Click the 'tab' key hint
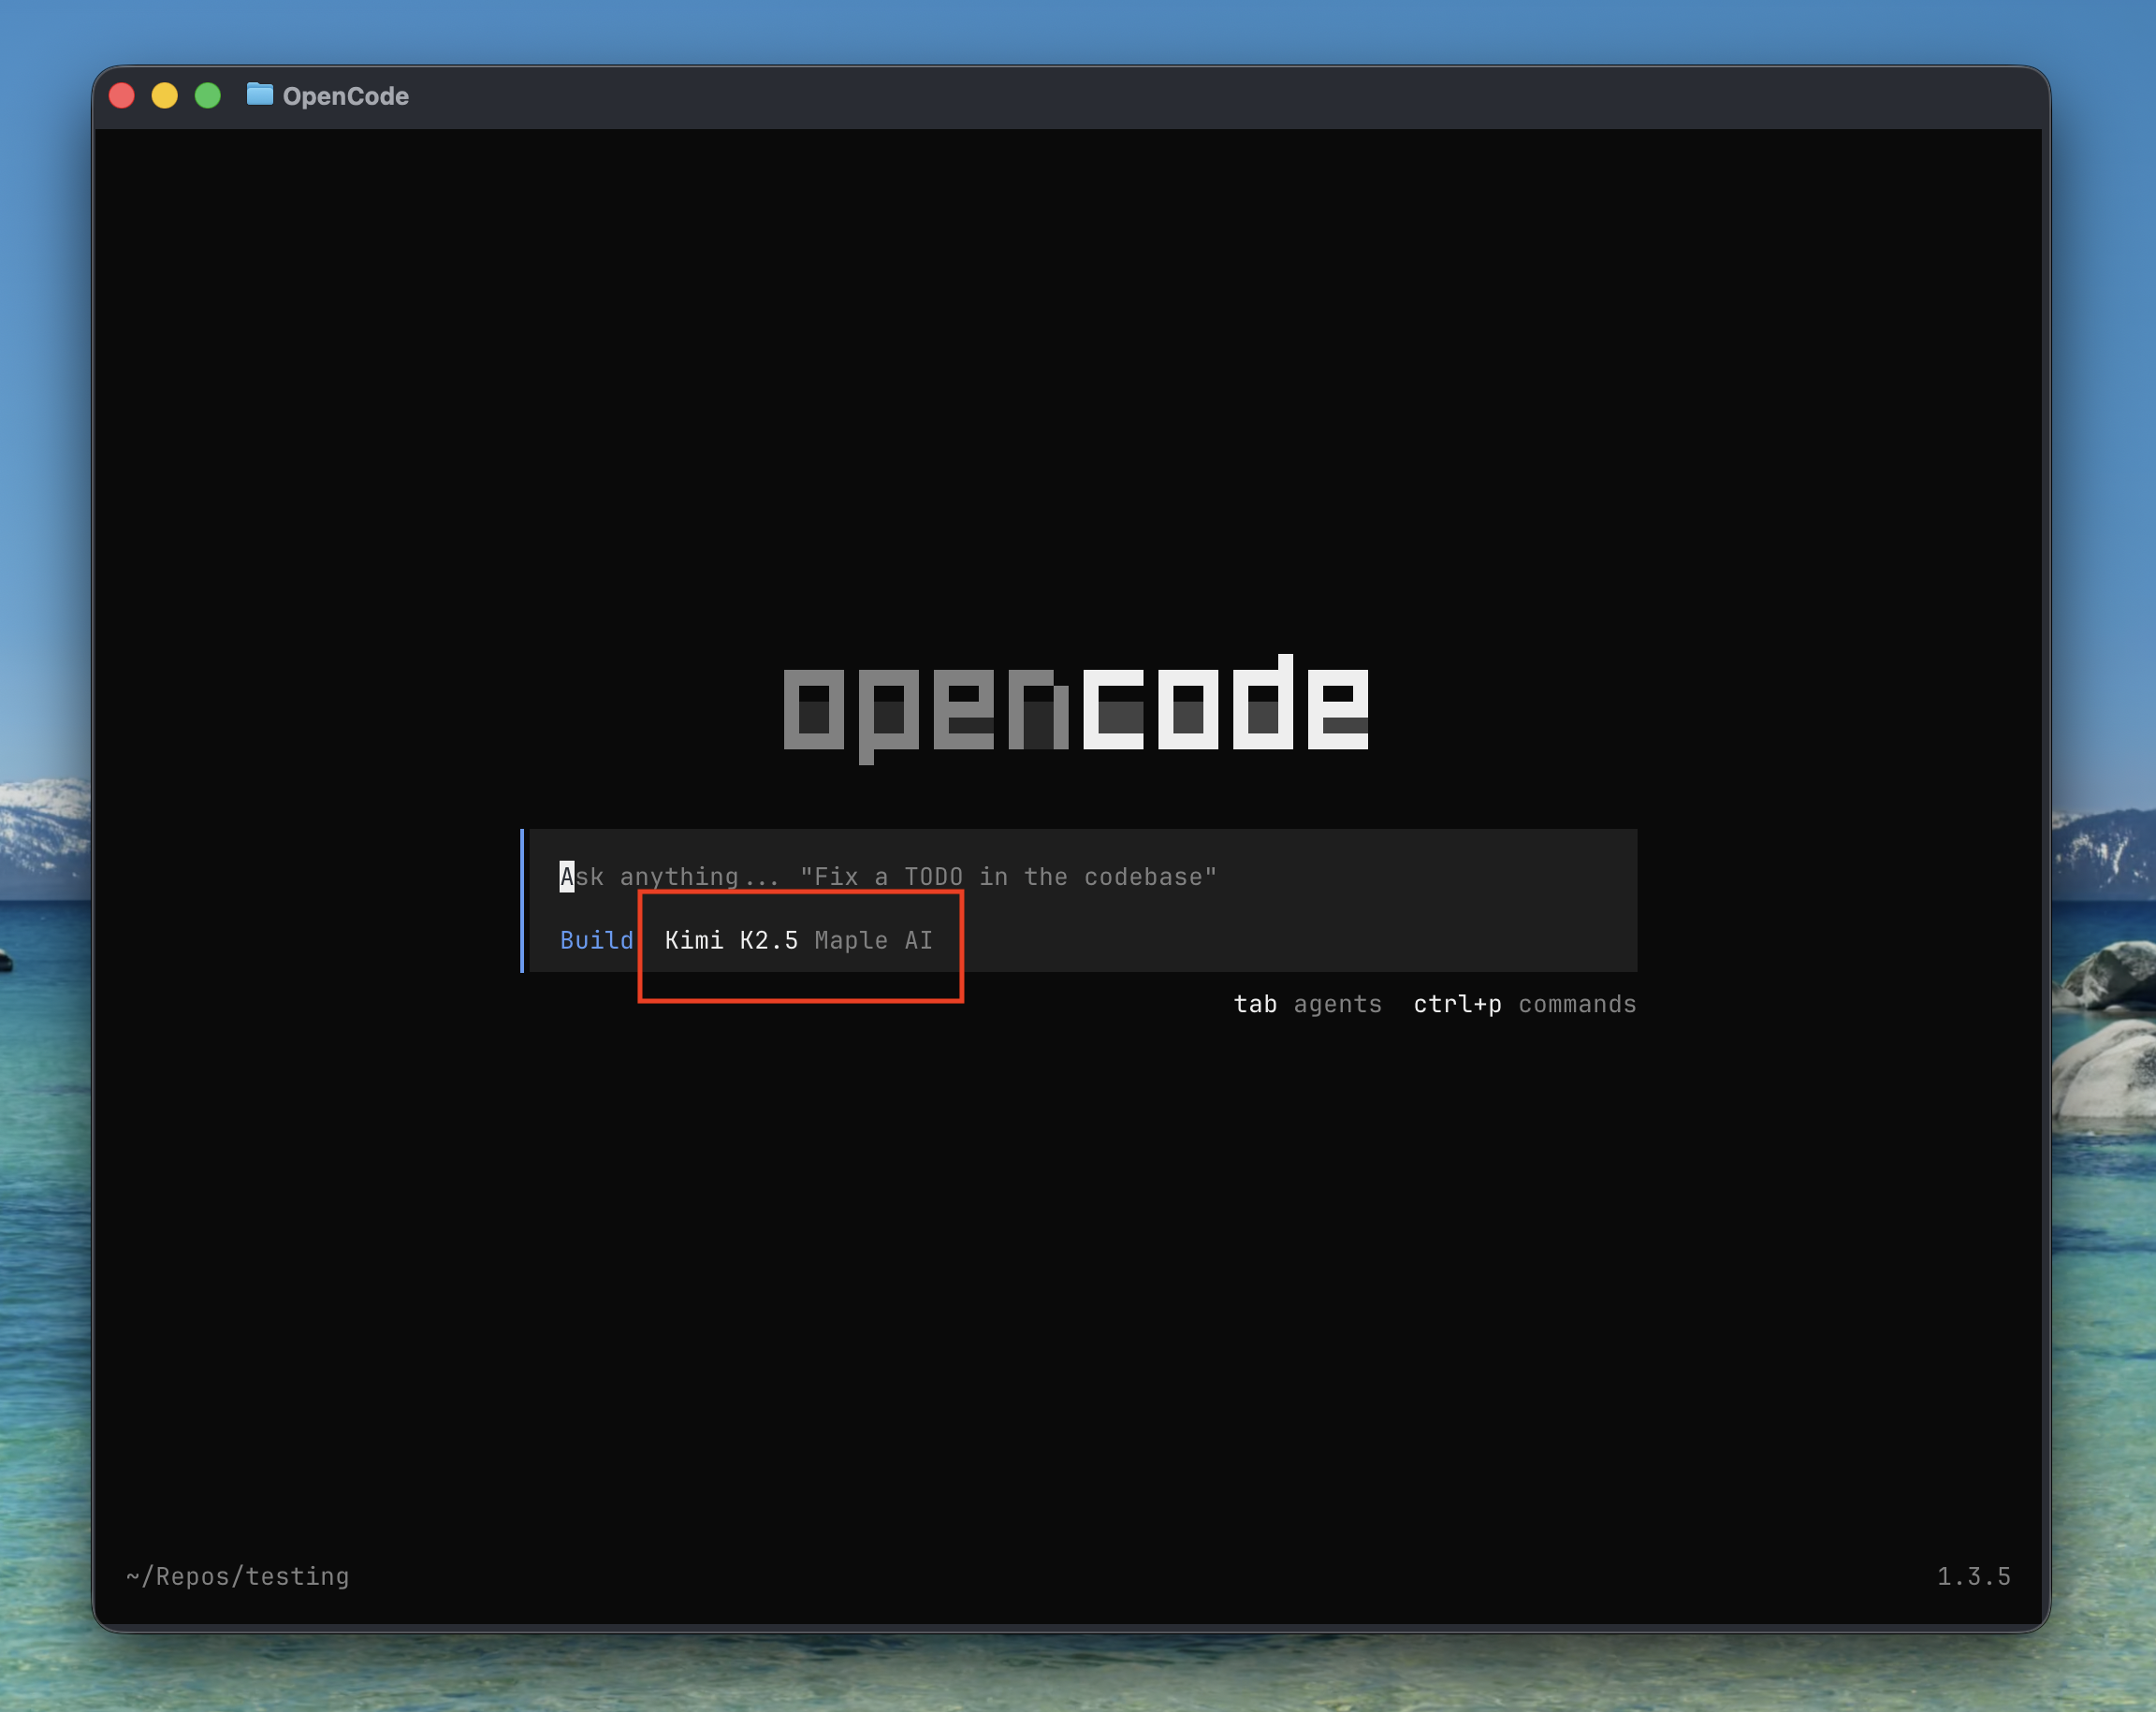 click(1254, 1004)
